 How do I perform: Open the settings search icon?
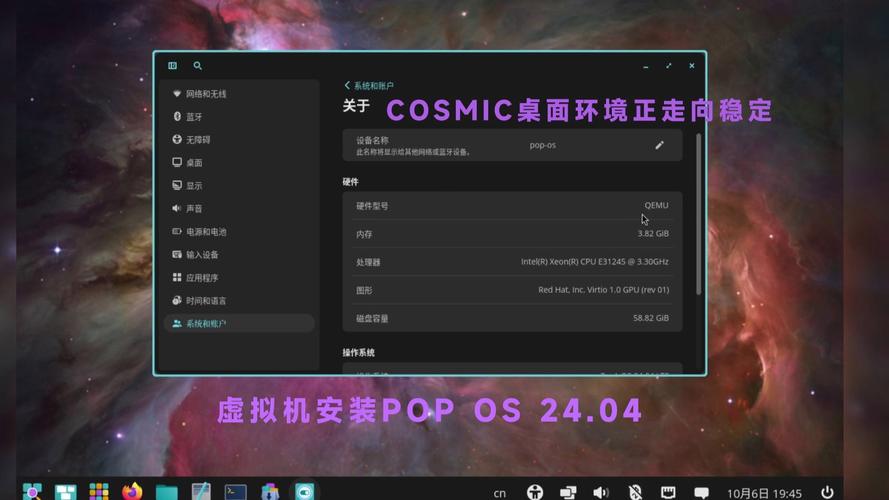tap(197, 66)
